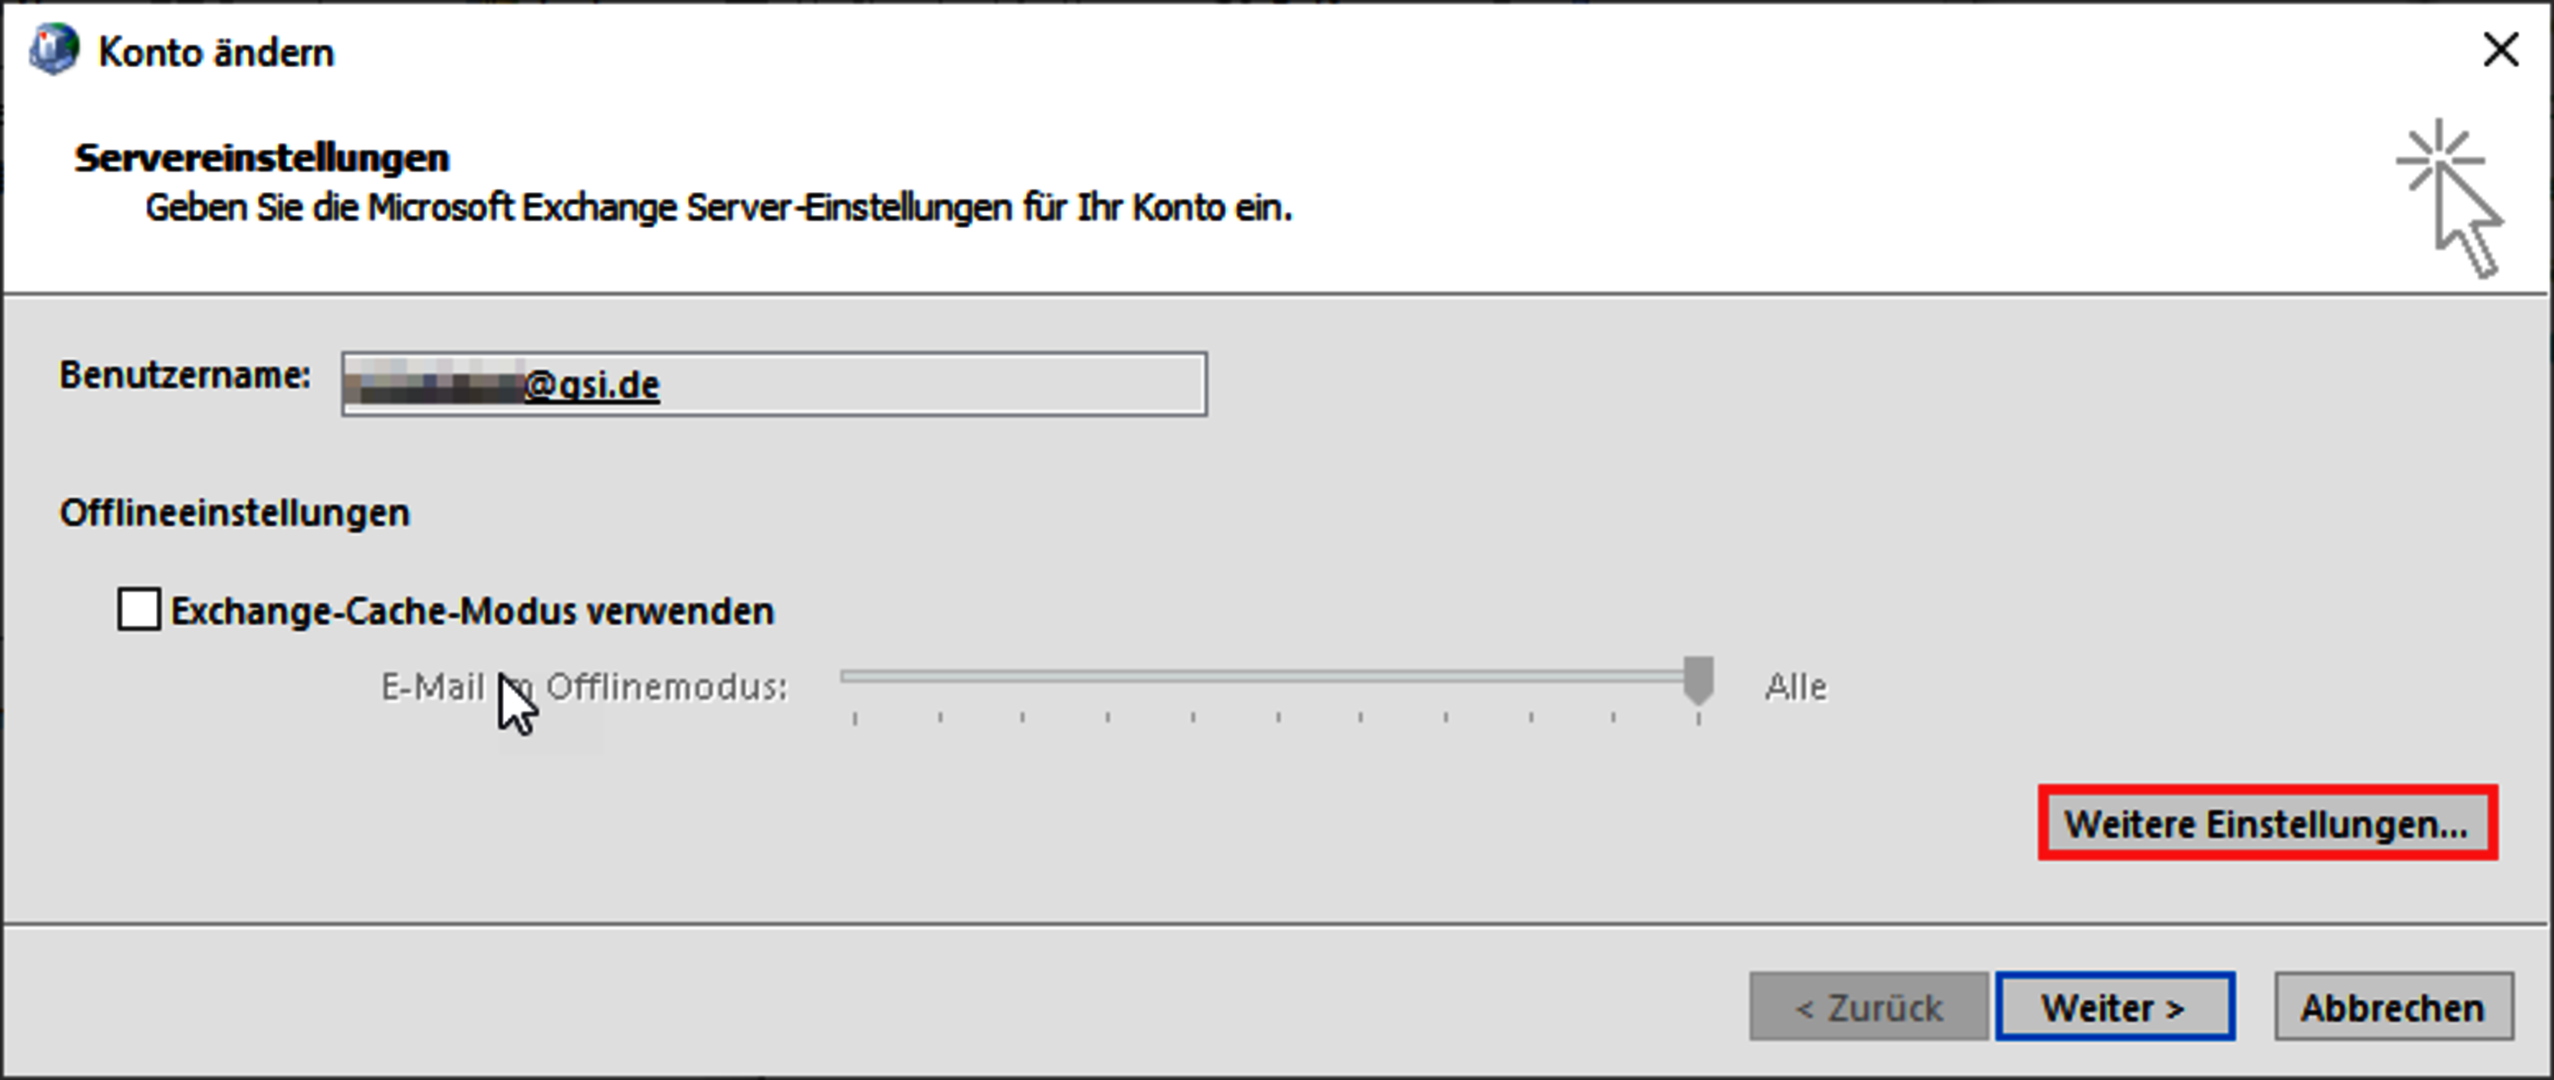Click the 'Konto ändern' title bar text
2554x1080 pixels.
(x=216, y=53)
